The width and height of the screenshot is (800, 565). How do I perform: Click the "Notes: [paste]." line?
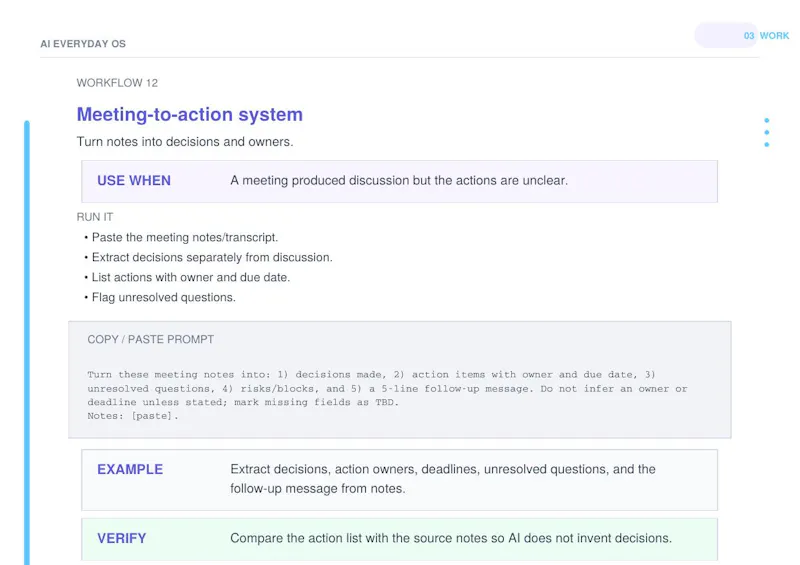[133, 416]
